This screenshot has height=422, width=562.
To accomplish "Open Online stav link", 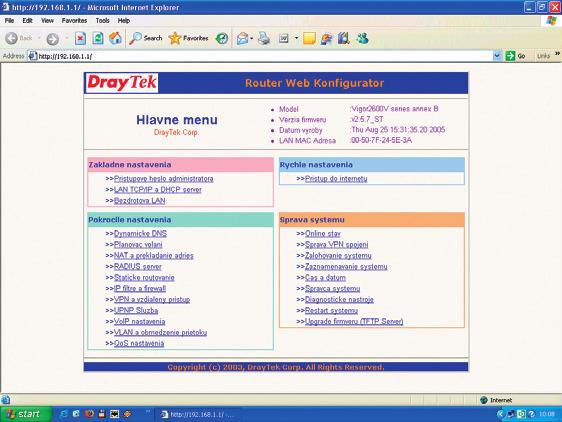I will click(323, 234).
